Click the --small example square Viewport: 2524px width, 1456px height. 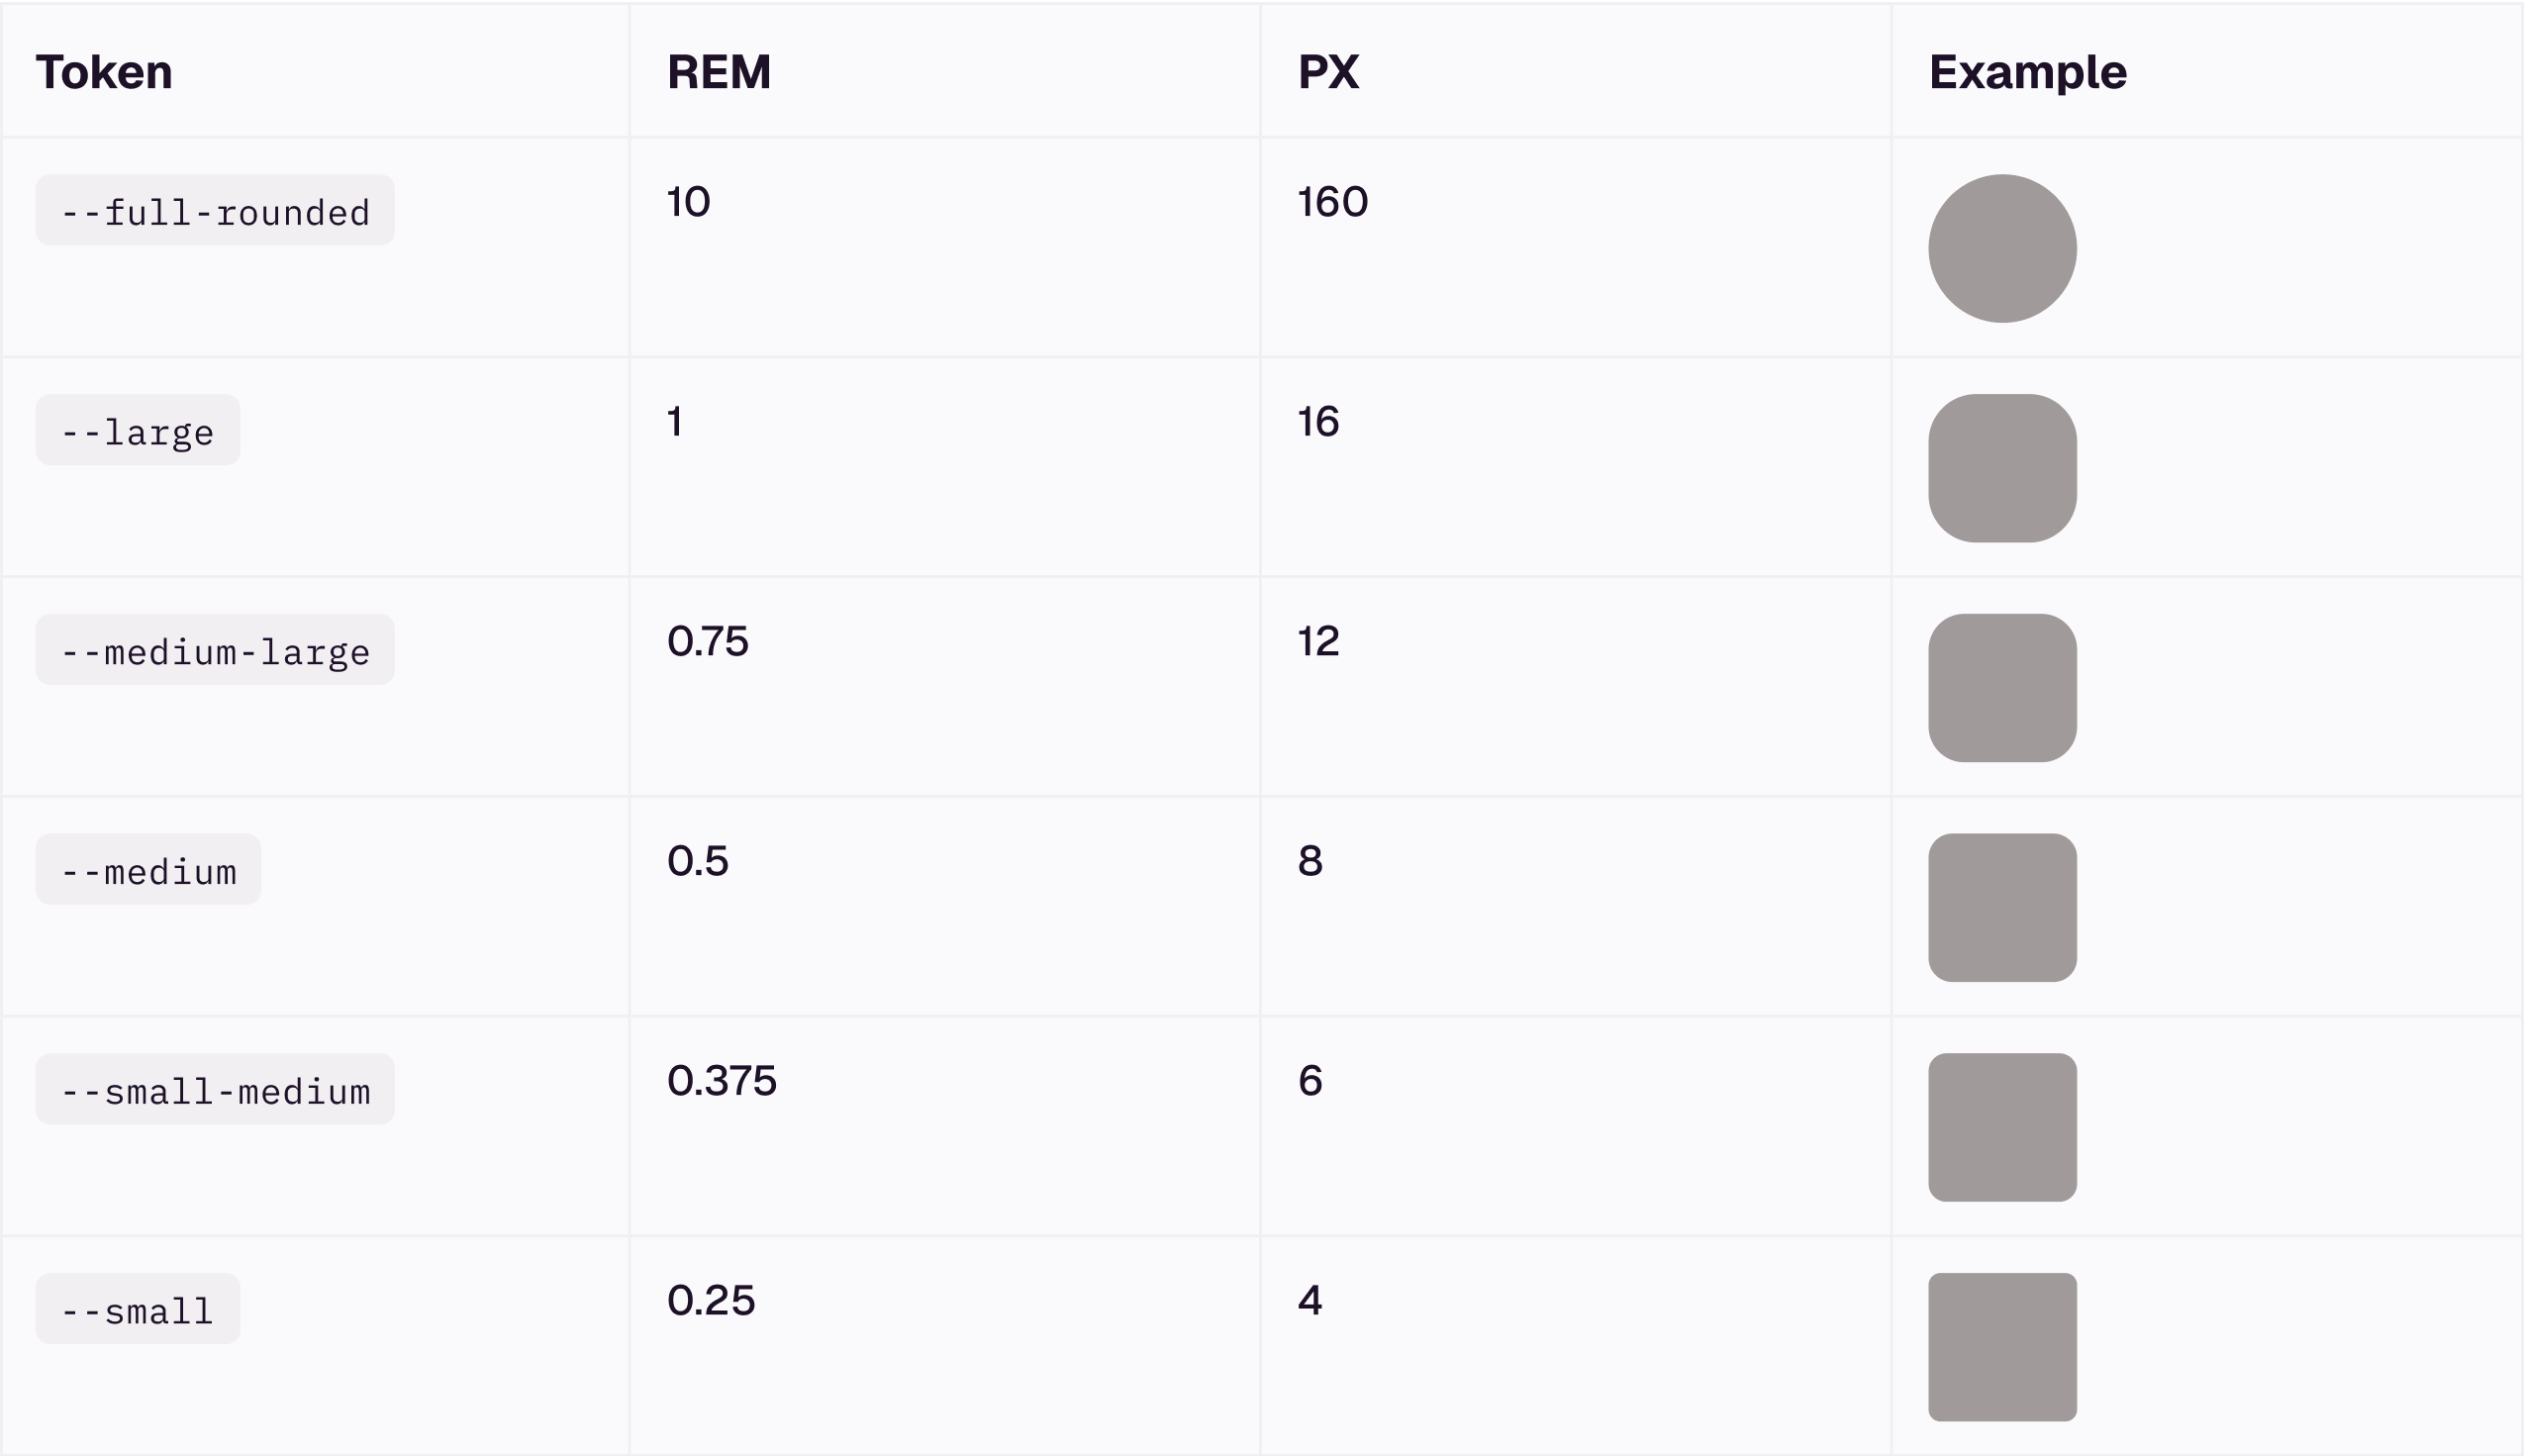(2002, 1347)
